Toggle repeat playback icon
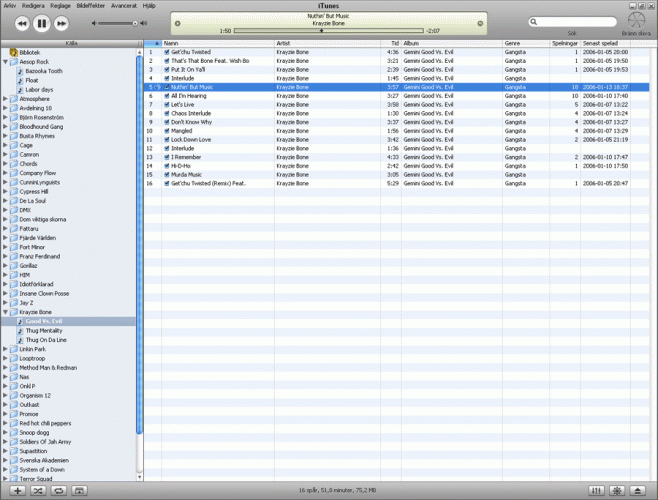Viewport: 658px width, 500px height. 58,490
